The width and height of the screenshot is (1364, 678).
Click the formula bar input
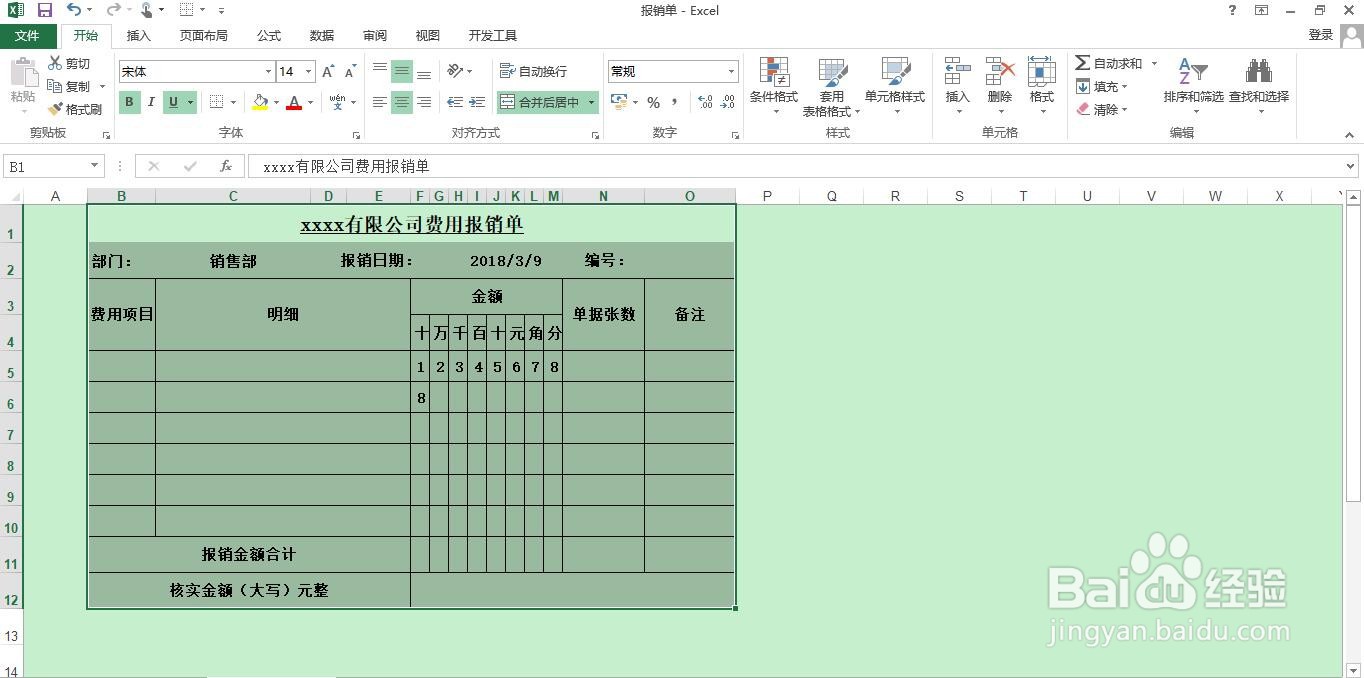click(x=795, y=166)
